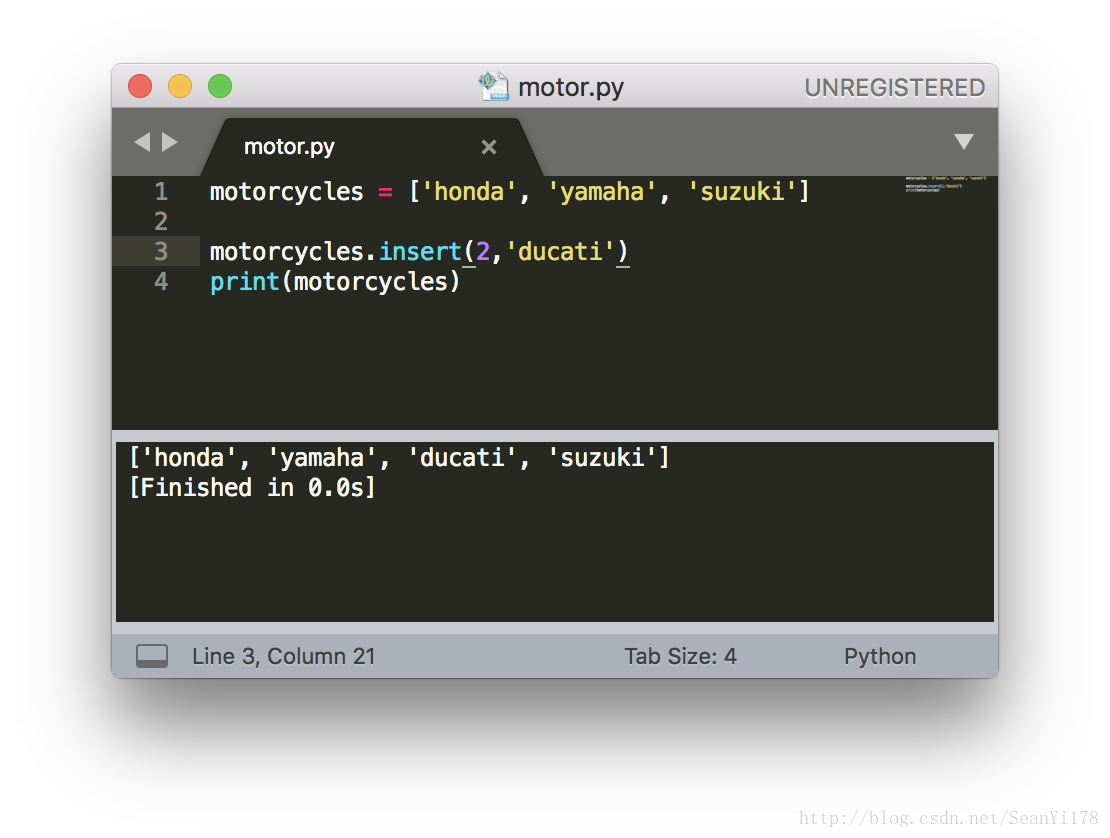1110x838 pixels.
Task: Click 'ducati' in the build output
Action: pos(462,457)
